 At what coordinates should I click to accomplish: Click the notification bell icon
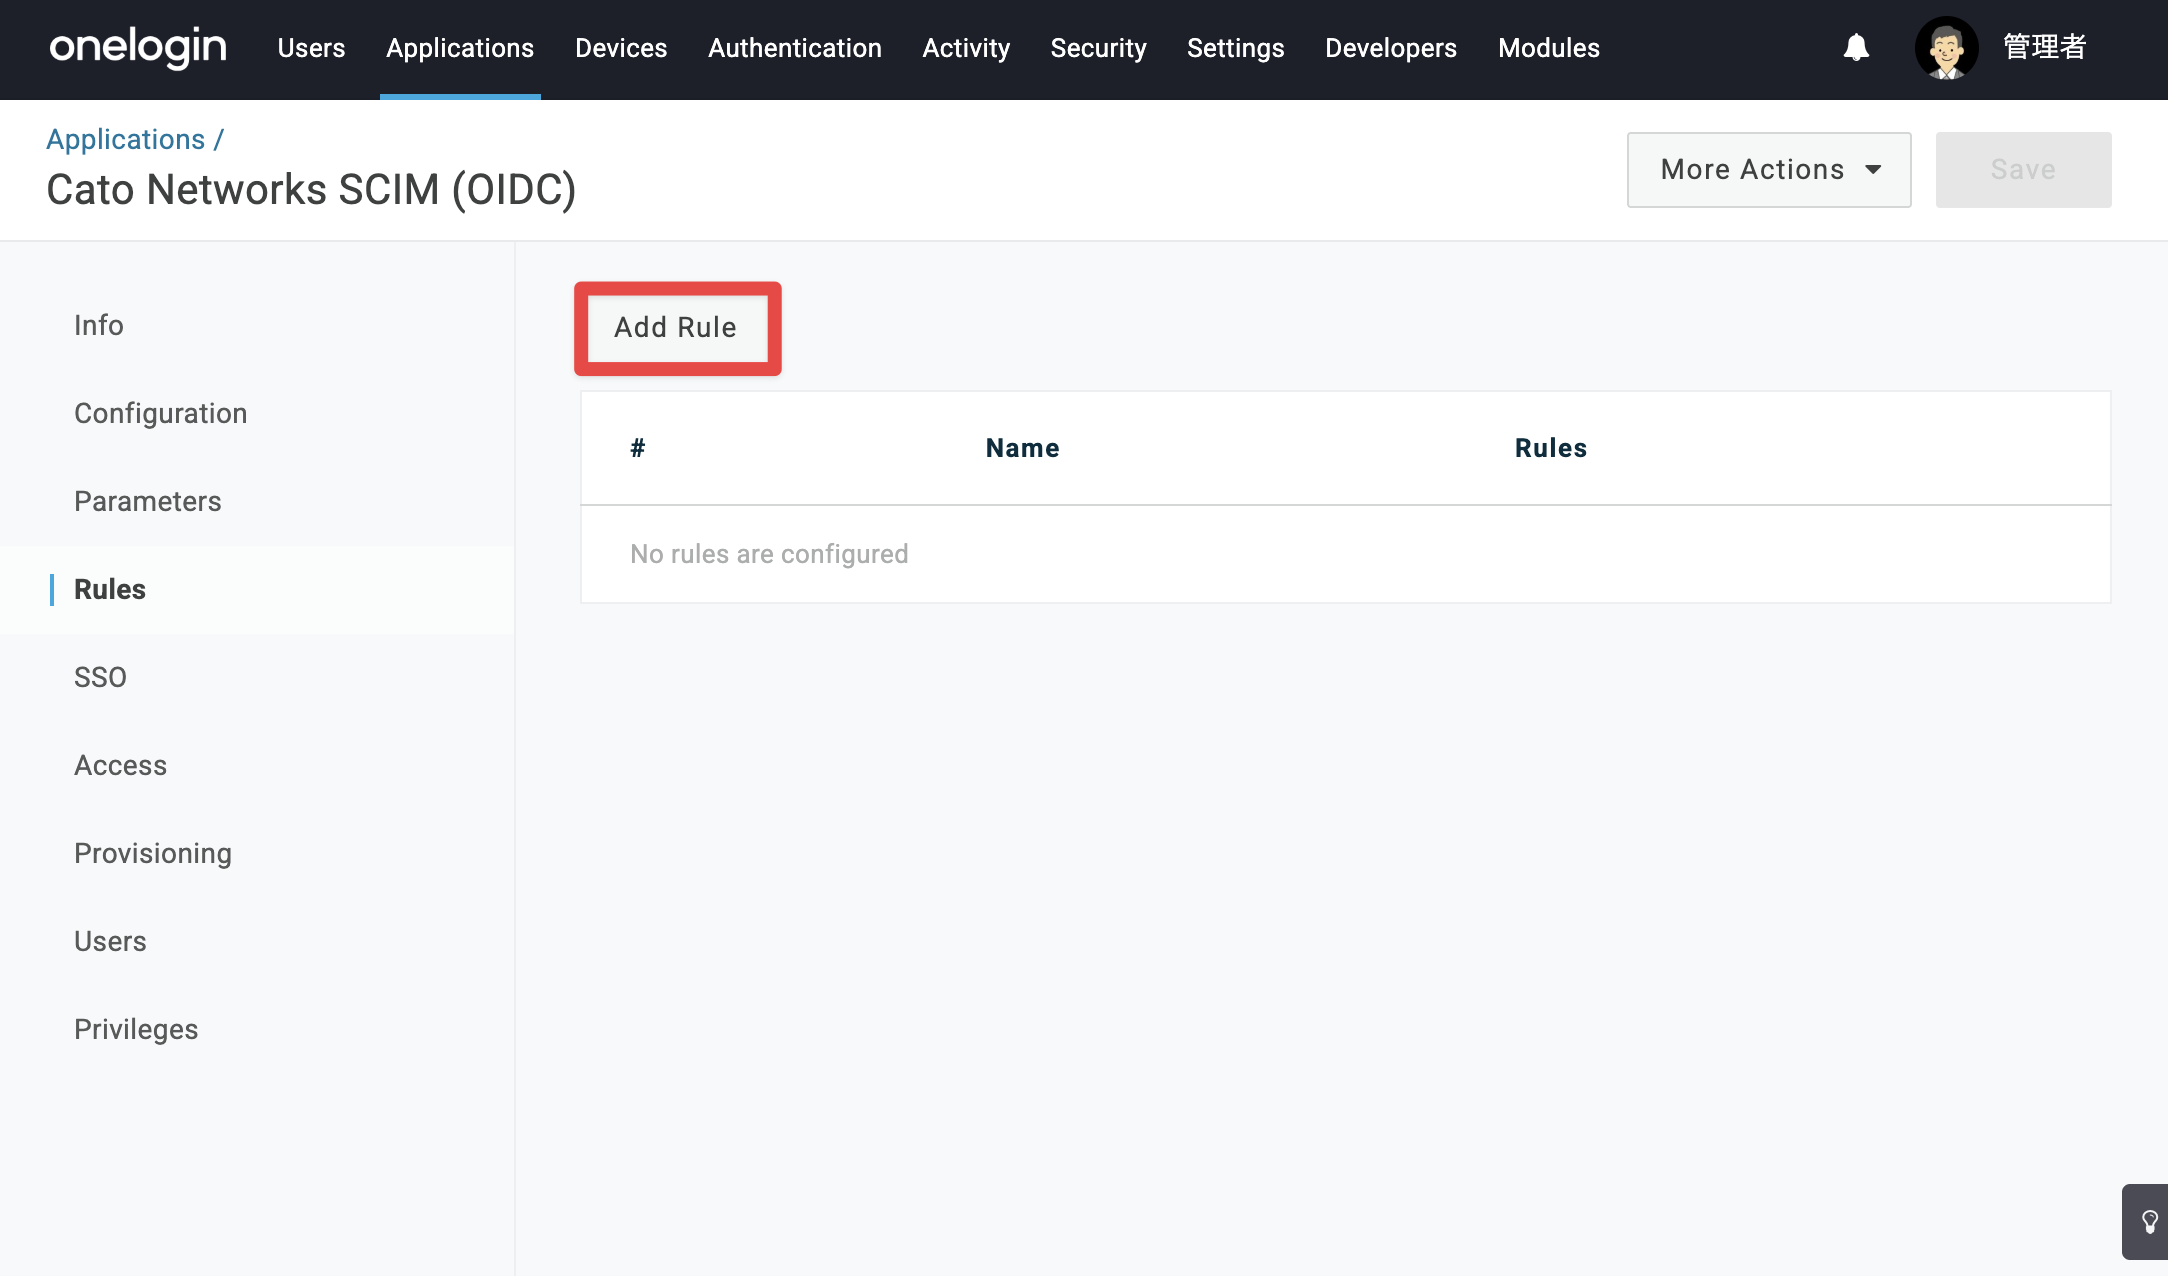(1856, 48)
